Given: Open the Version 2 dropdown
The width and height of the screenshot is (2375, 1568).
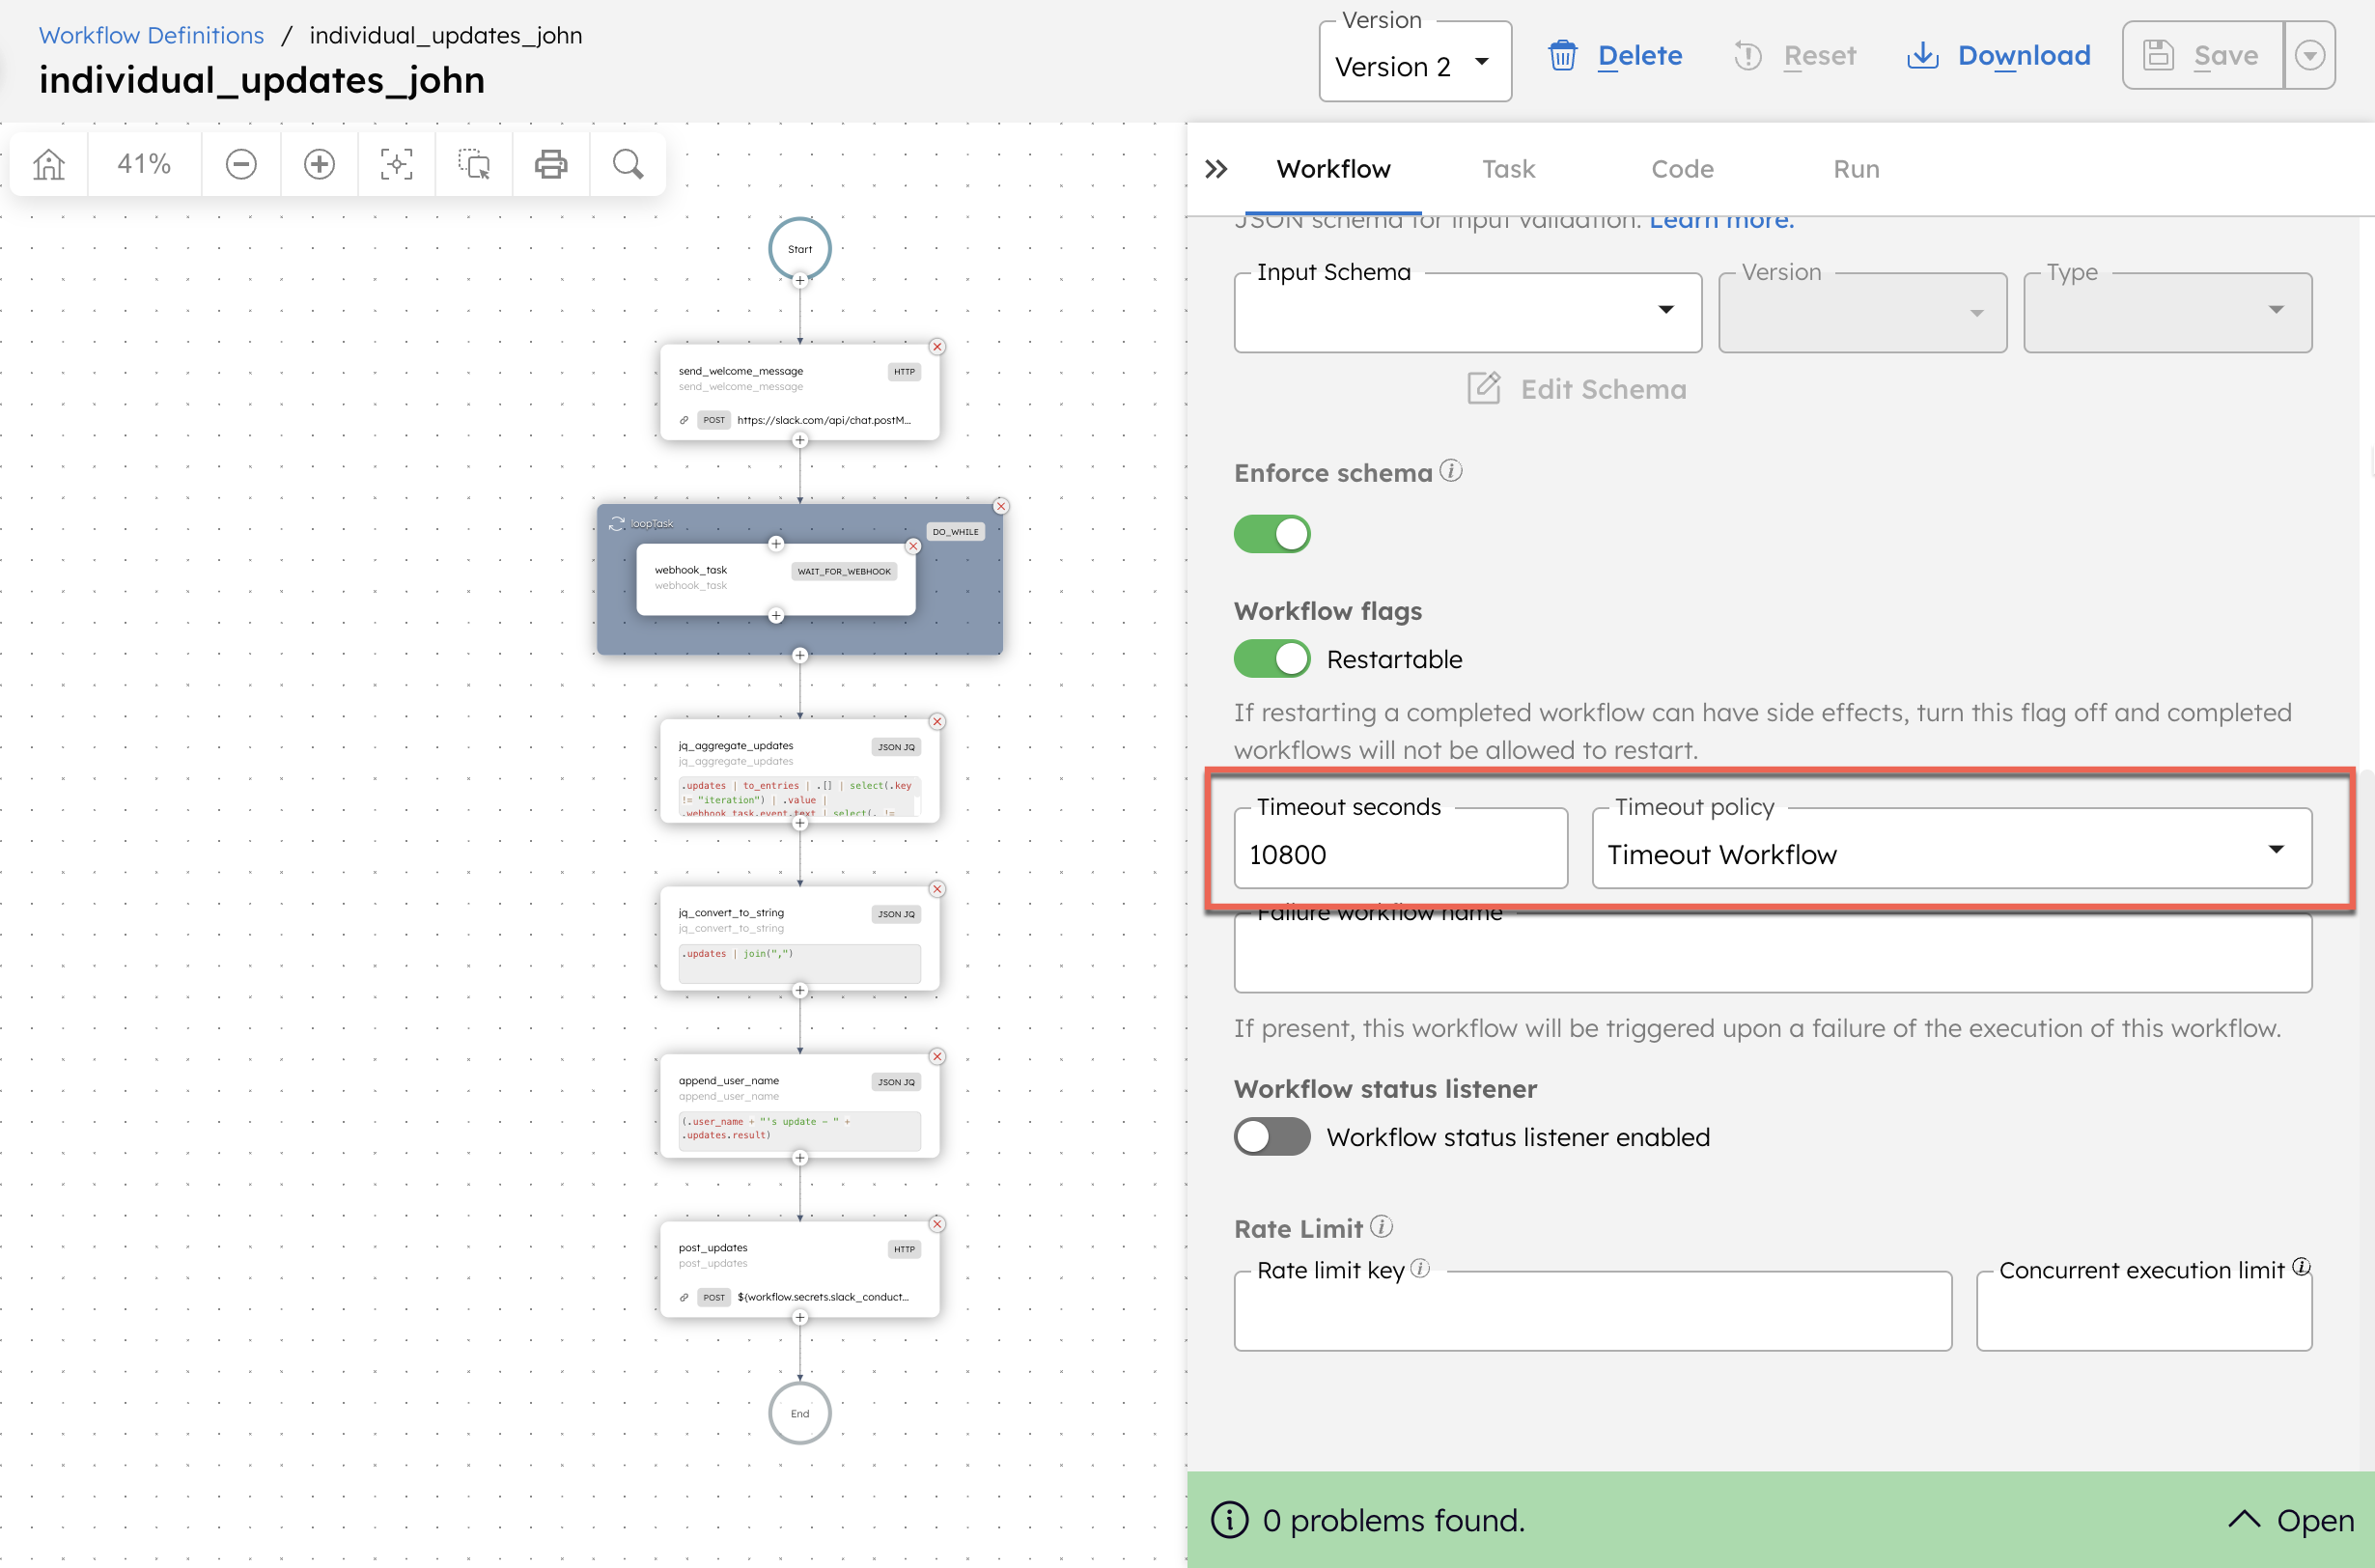Looking at the screenshot, I should pyautogui.click(x=1415, y=63).
